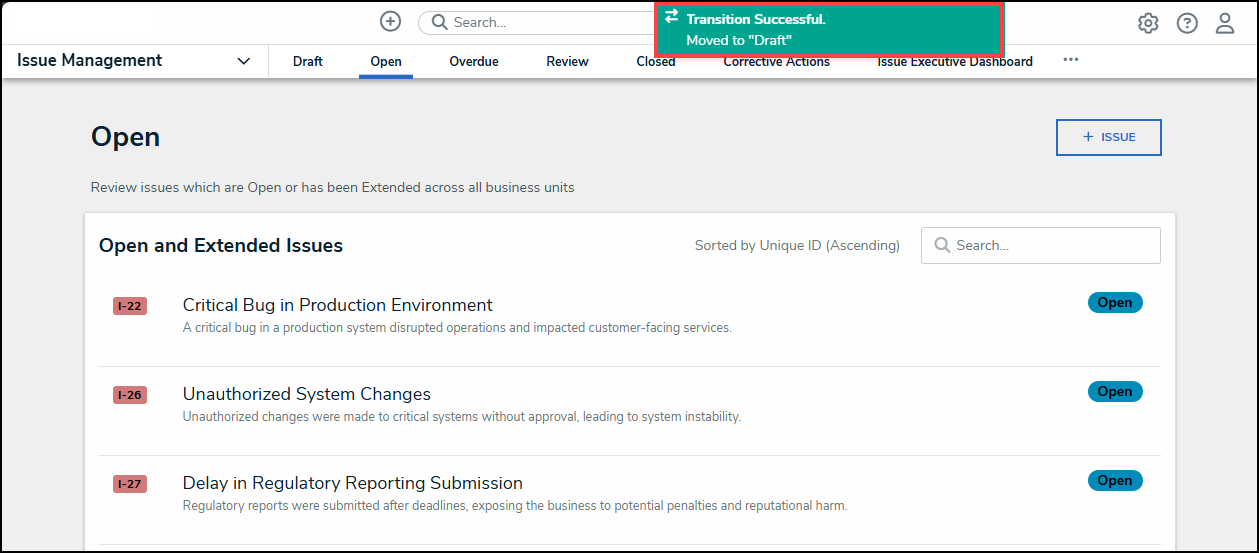Click the transition arrows icon in notification
The image size is (1259, 553).
pos(671,17)
